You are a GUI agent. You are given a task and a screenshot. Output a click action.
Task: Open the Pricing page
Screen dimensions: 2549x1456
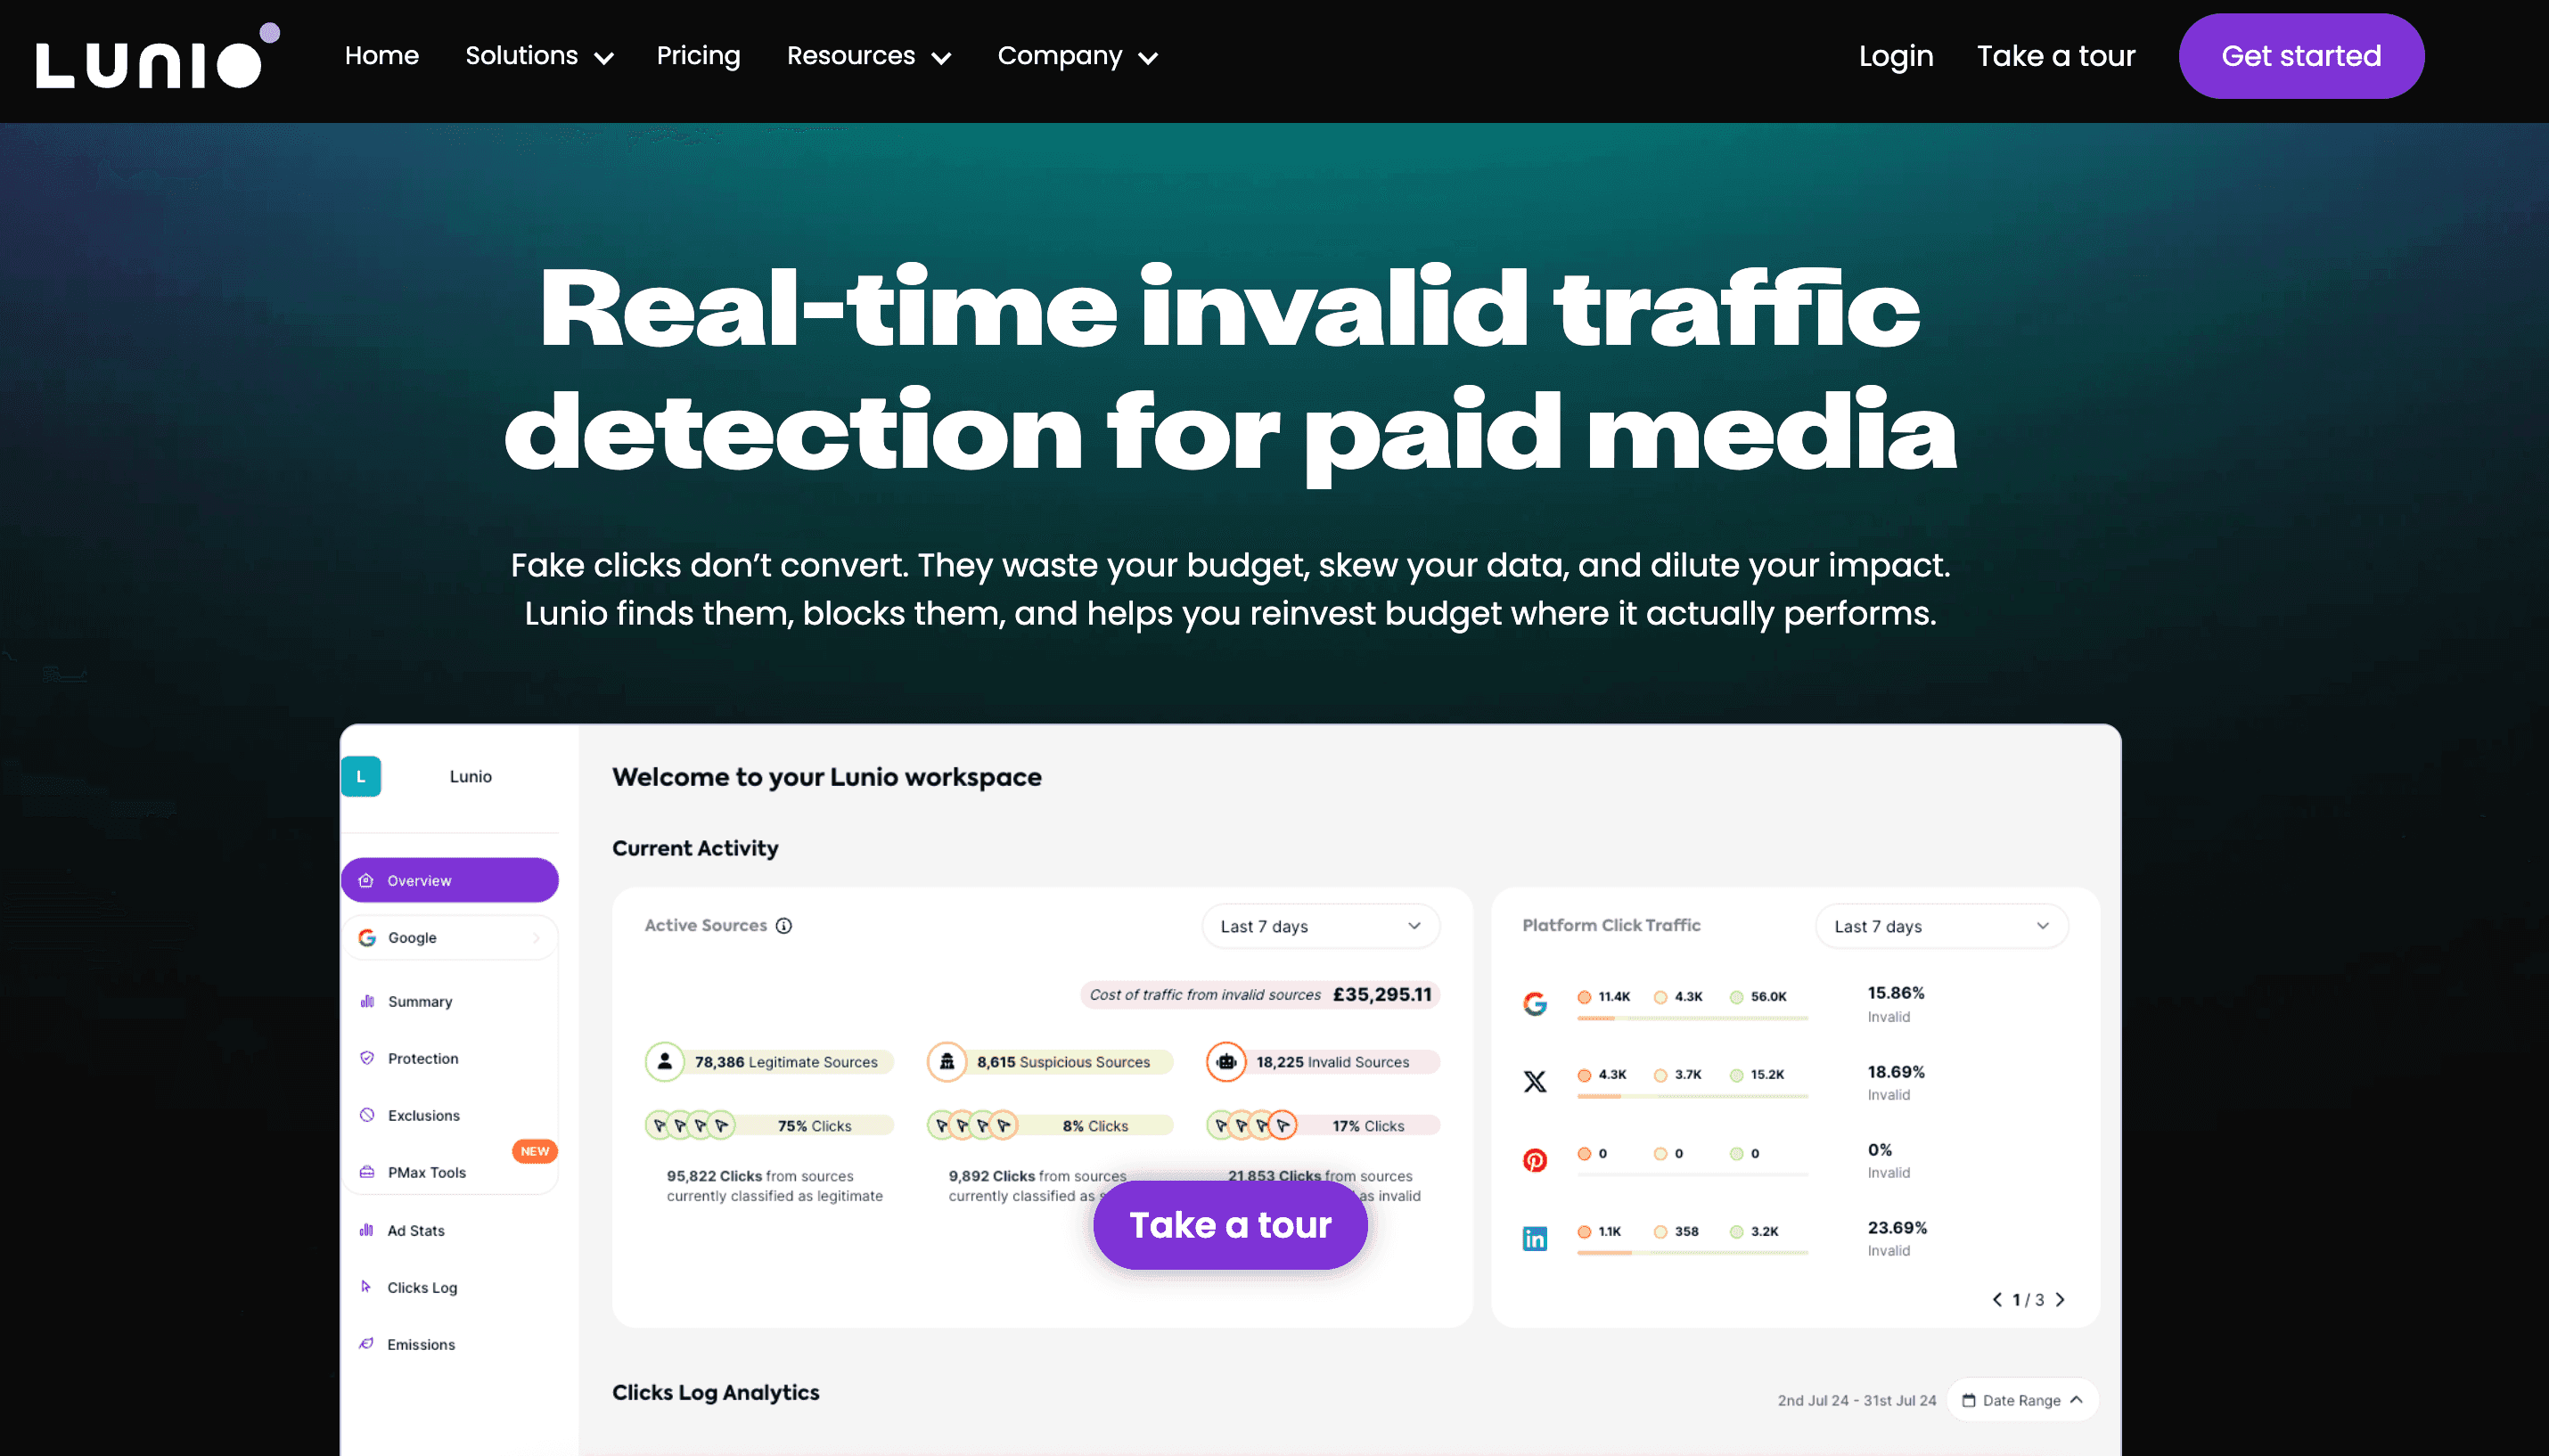(x=698, y=56)
